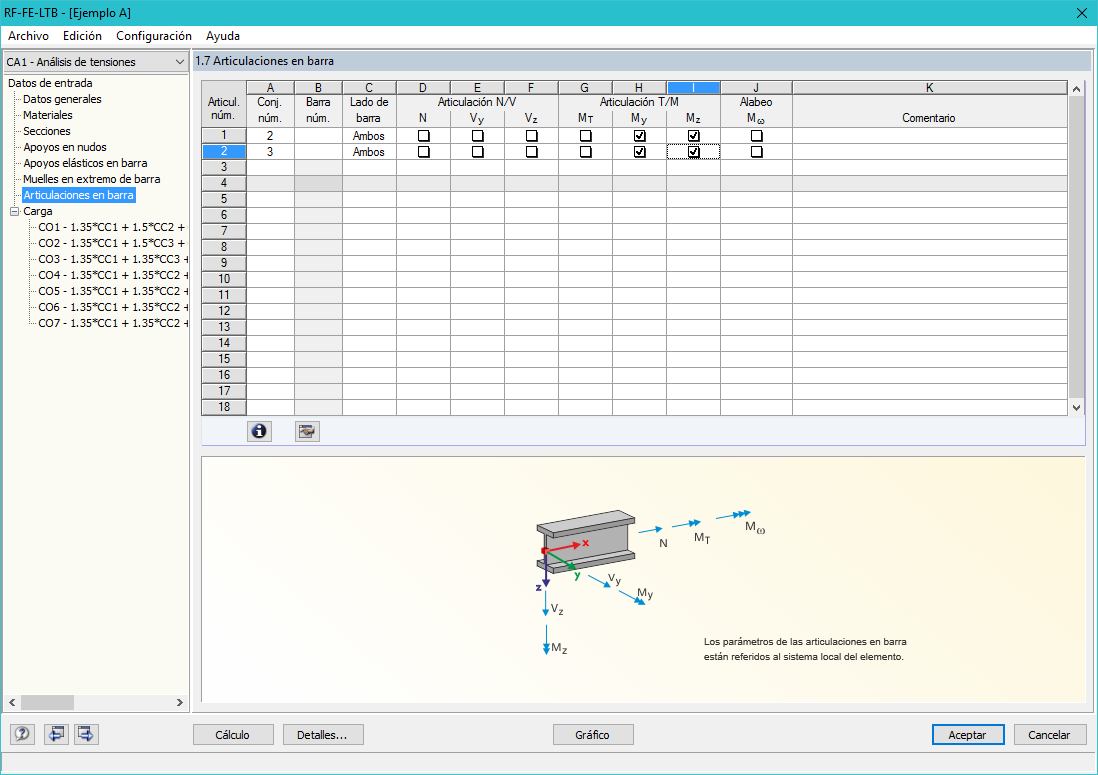Select row header 3 in the table
Viewport: 1098px width, 775px height.
tap(224, 167)
